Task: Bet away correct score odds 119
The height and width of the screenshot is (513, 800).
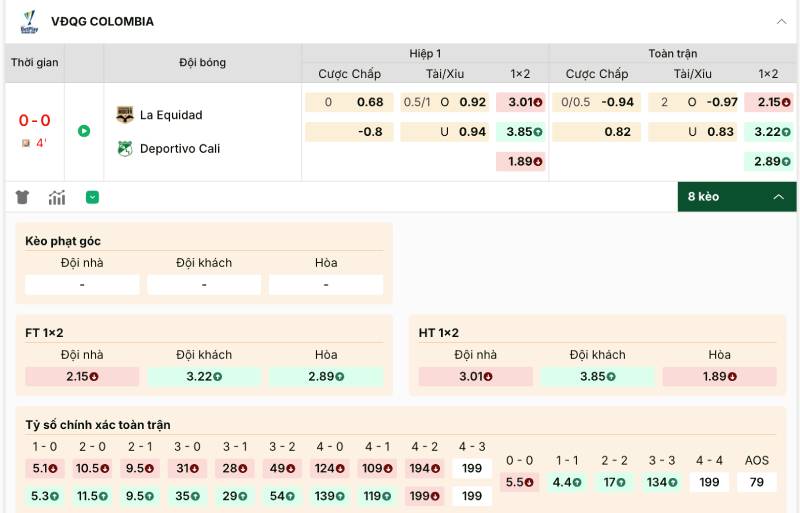Action: pos(377,496)
